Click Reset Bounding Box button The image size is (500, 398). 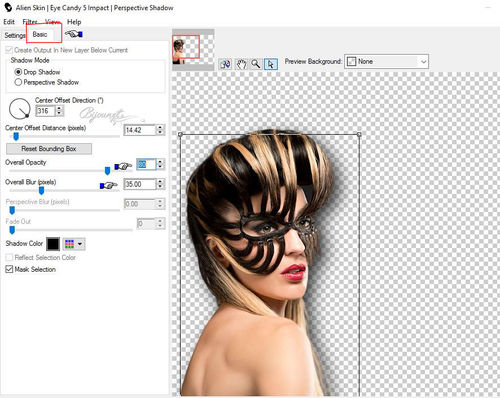[49, 149]
